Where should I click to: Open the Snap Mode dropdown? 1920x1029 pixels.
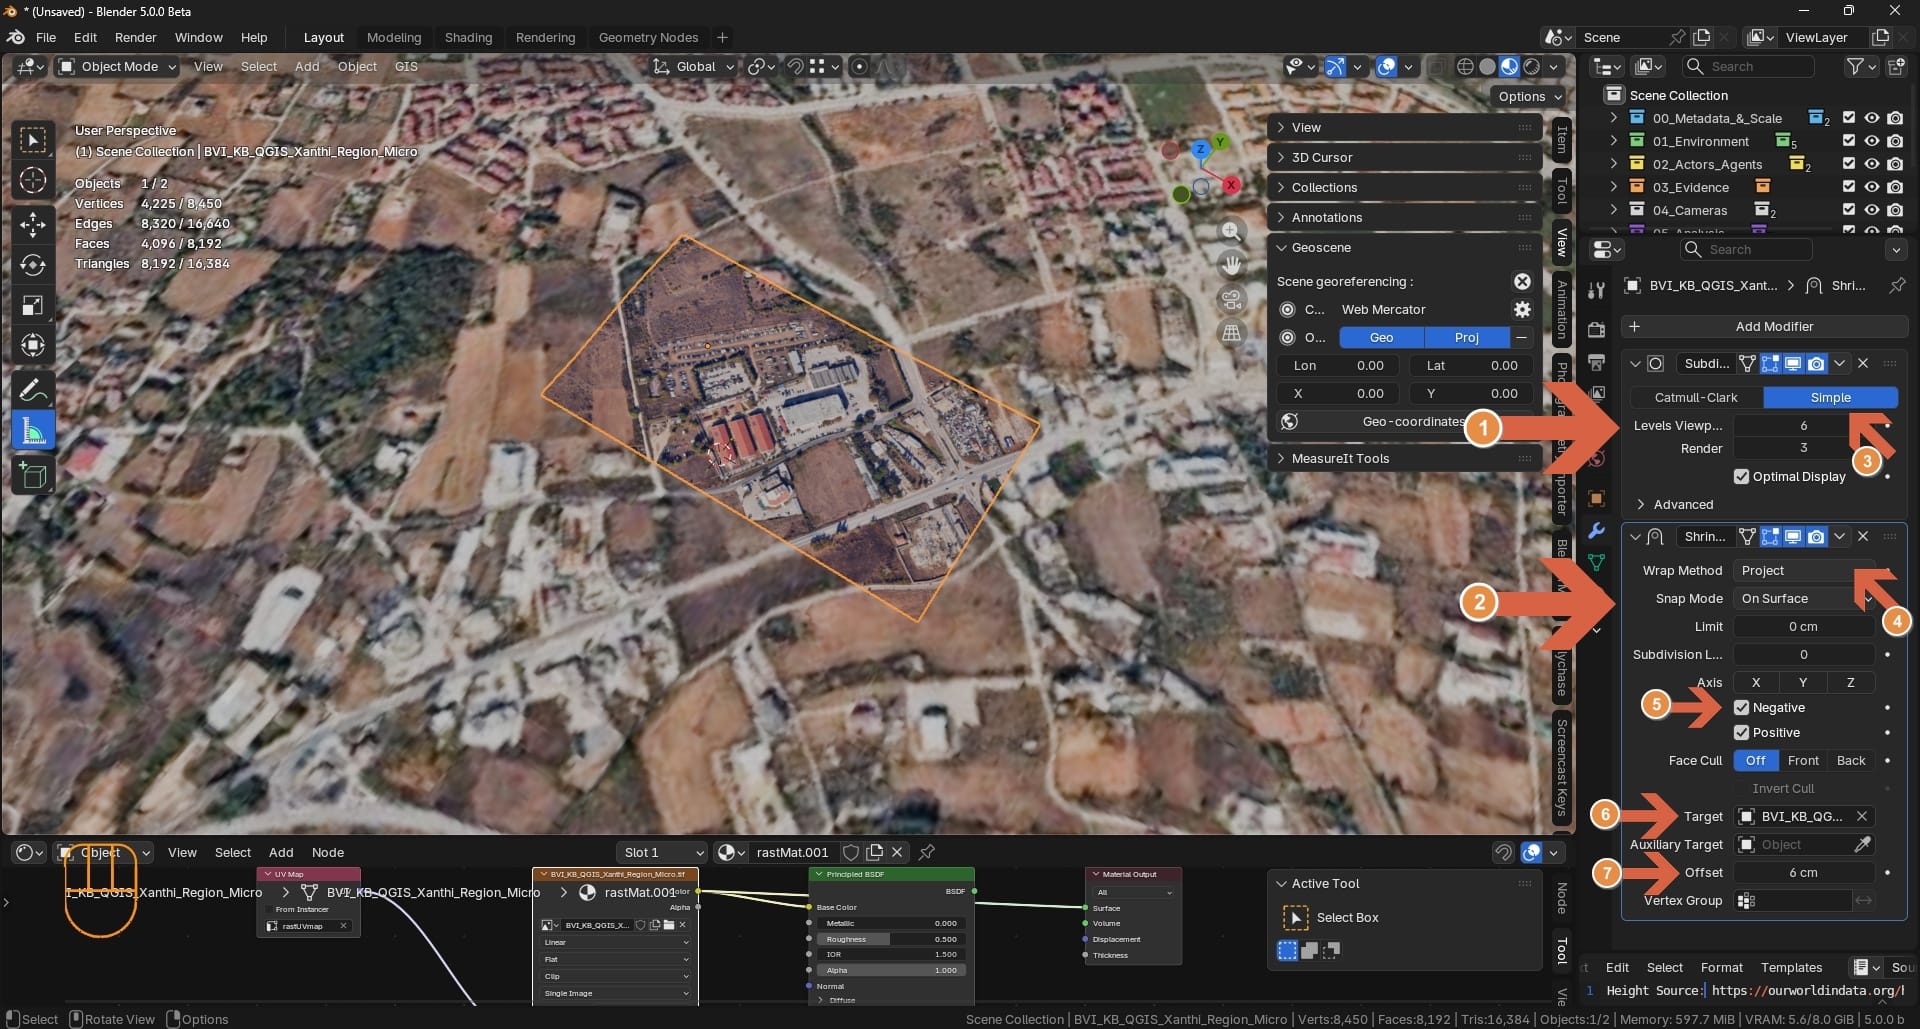coord(1804,599)
